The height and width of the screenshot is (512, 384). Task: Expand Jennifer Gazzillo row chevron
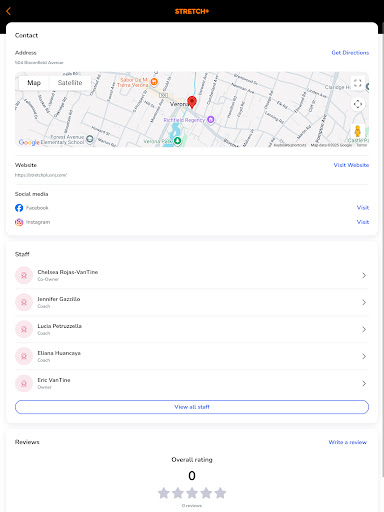[364, 302]
